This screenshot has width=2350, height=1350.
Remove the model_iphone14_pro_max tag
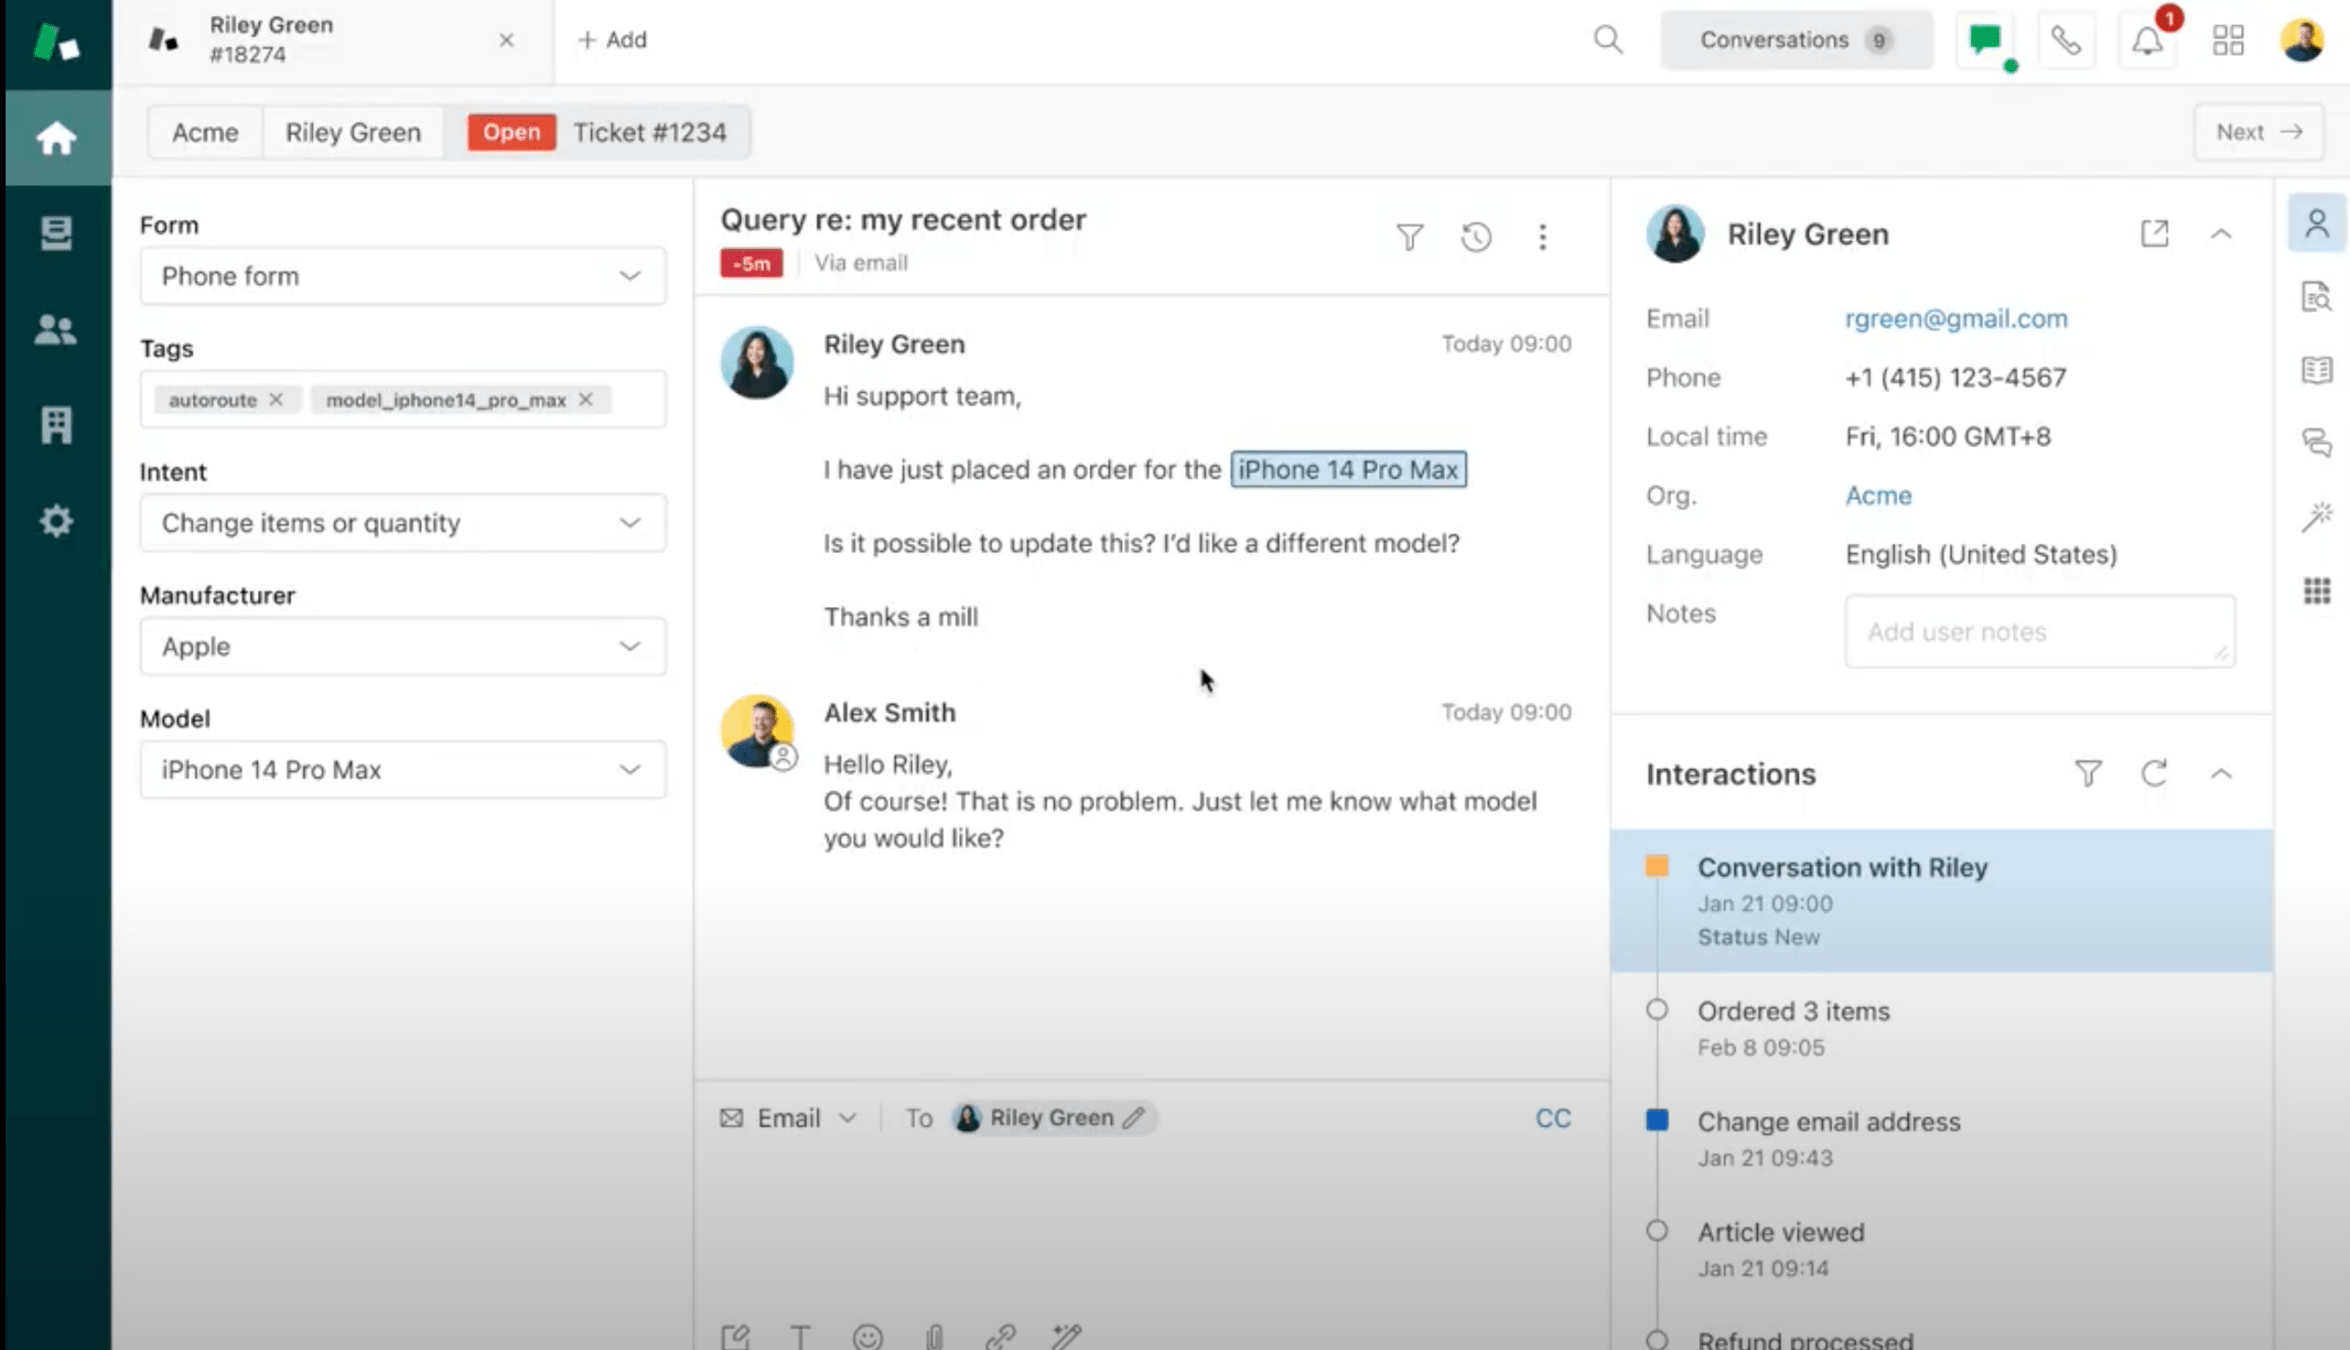(586, 400)
